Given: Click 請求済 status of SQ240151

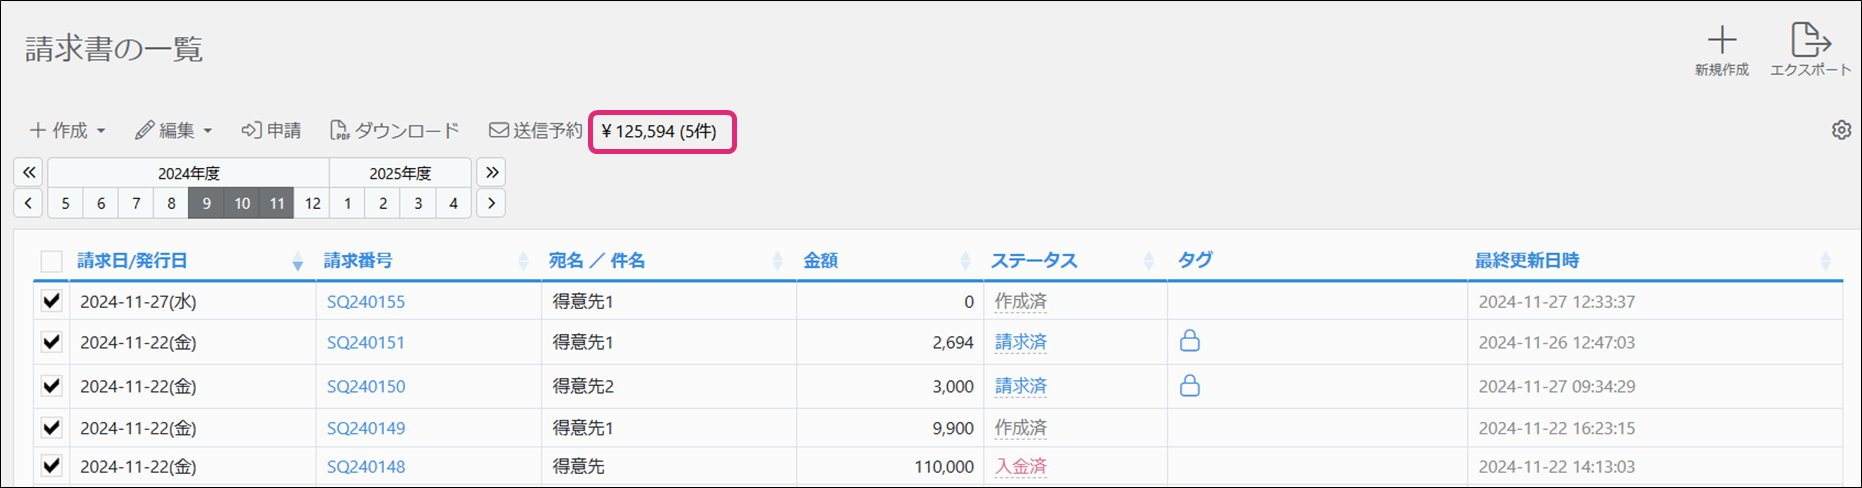Looking at the screenshot, I should (1020, 342).
